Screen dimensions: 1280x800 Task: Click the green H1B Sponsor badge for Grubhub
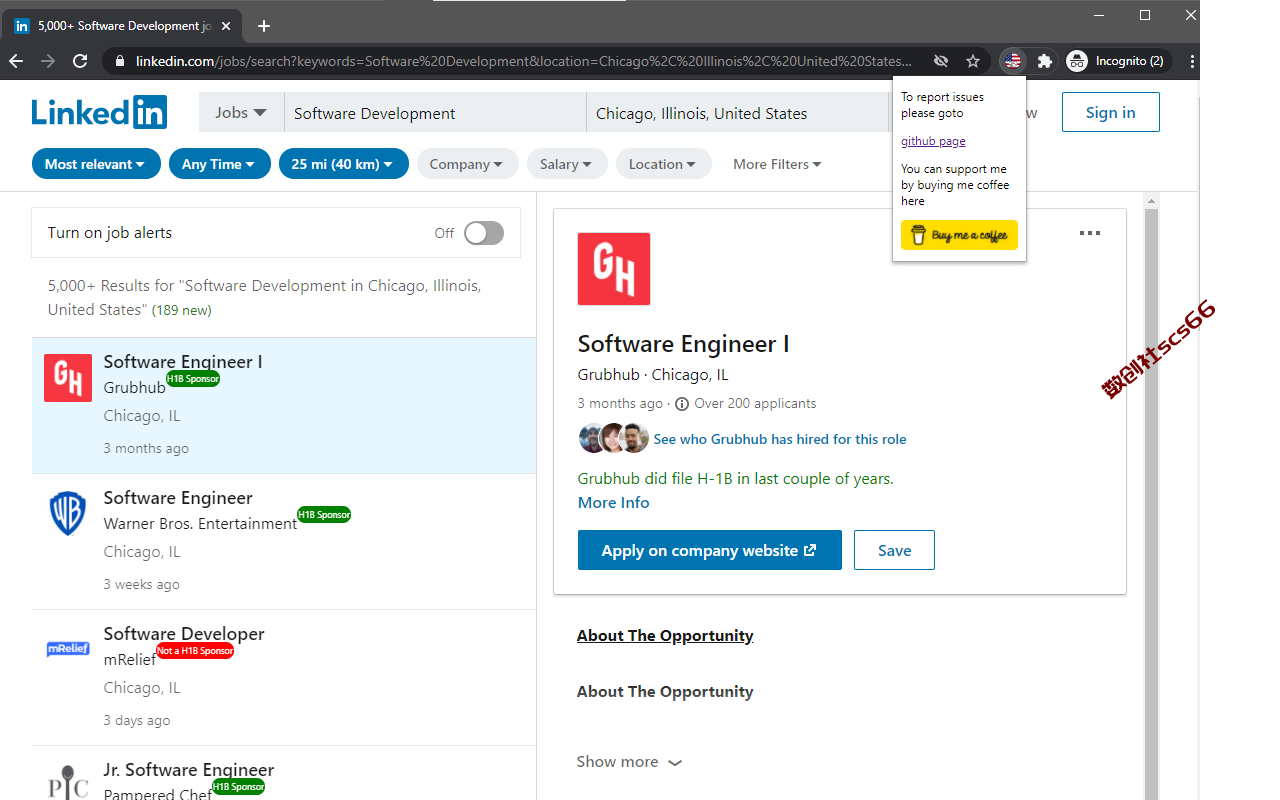pyautogui.click(x=193, y=379)
